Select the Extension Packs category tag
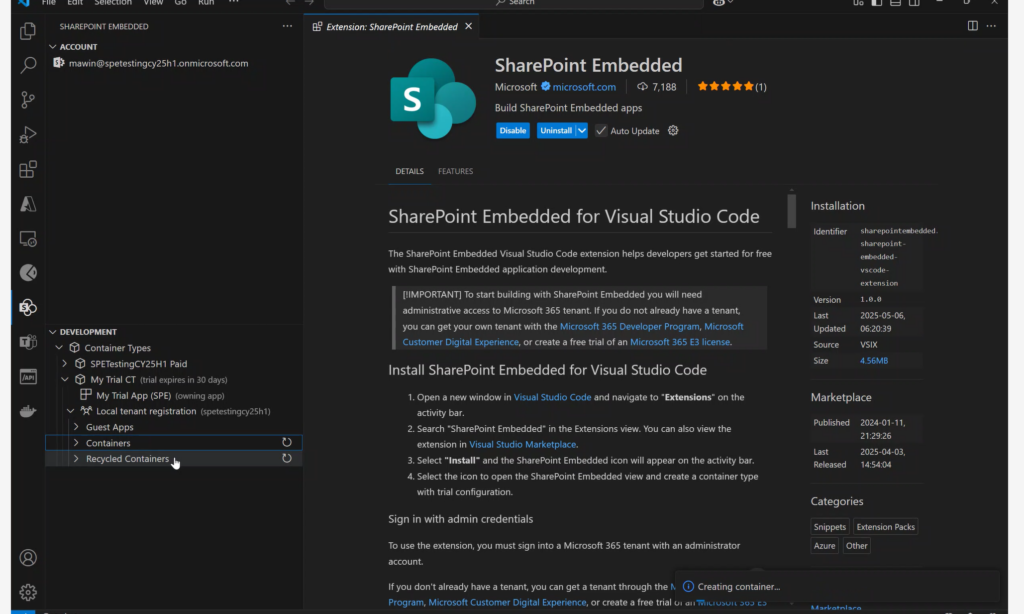 (x=886, y=526)
